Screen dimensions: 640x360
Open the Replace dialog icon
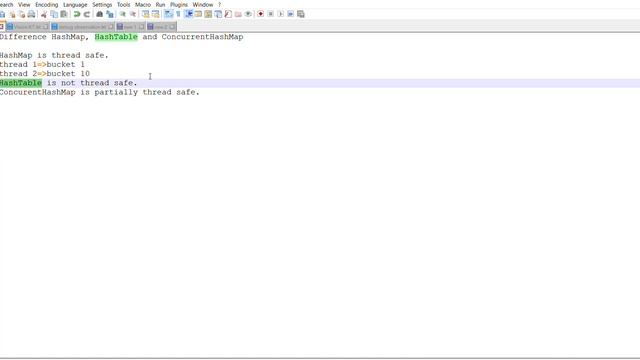(x=110, y=14)
